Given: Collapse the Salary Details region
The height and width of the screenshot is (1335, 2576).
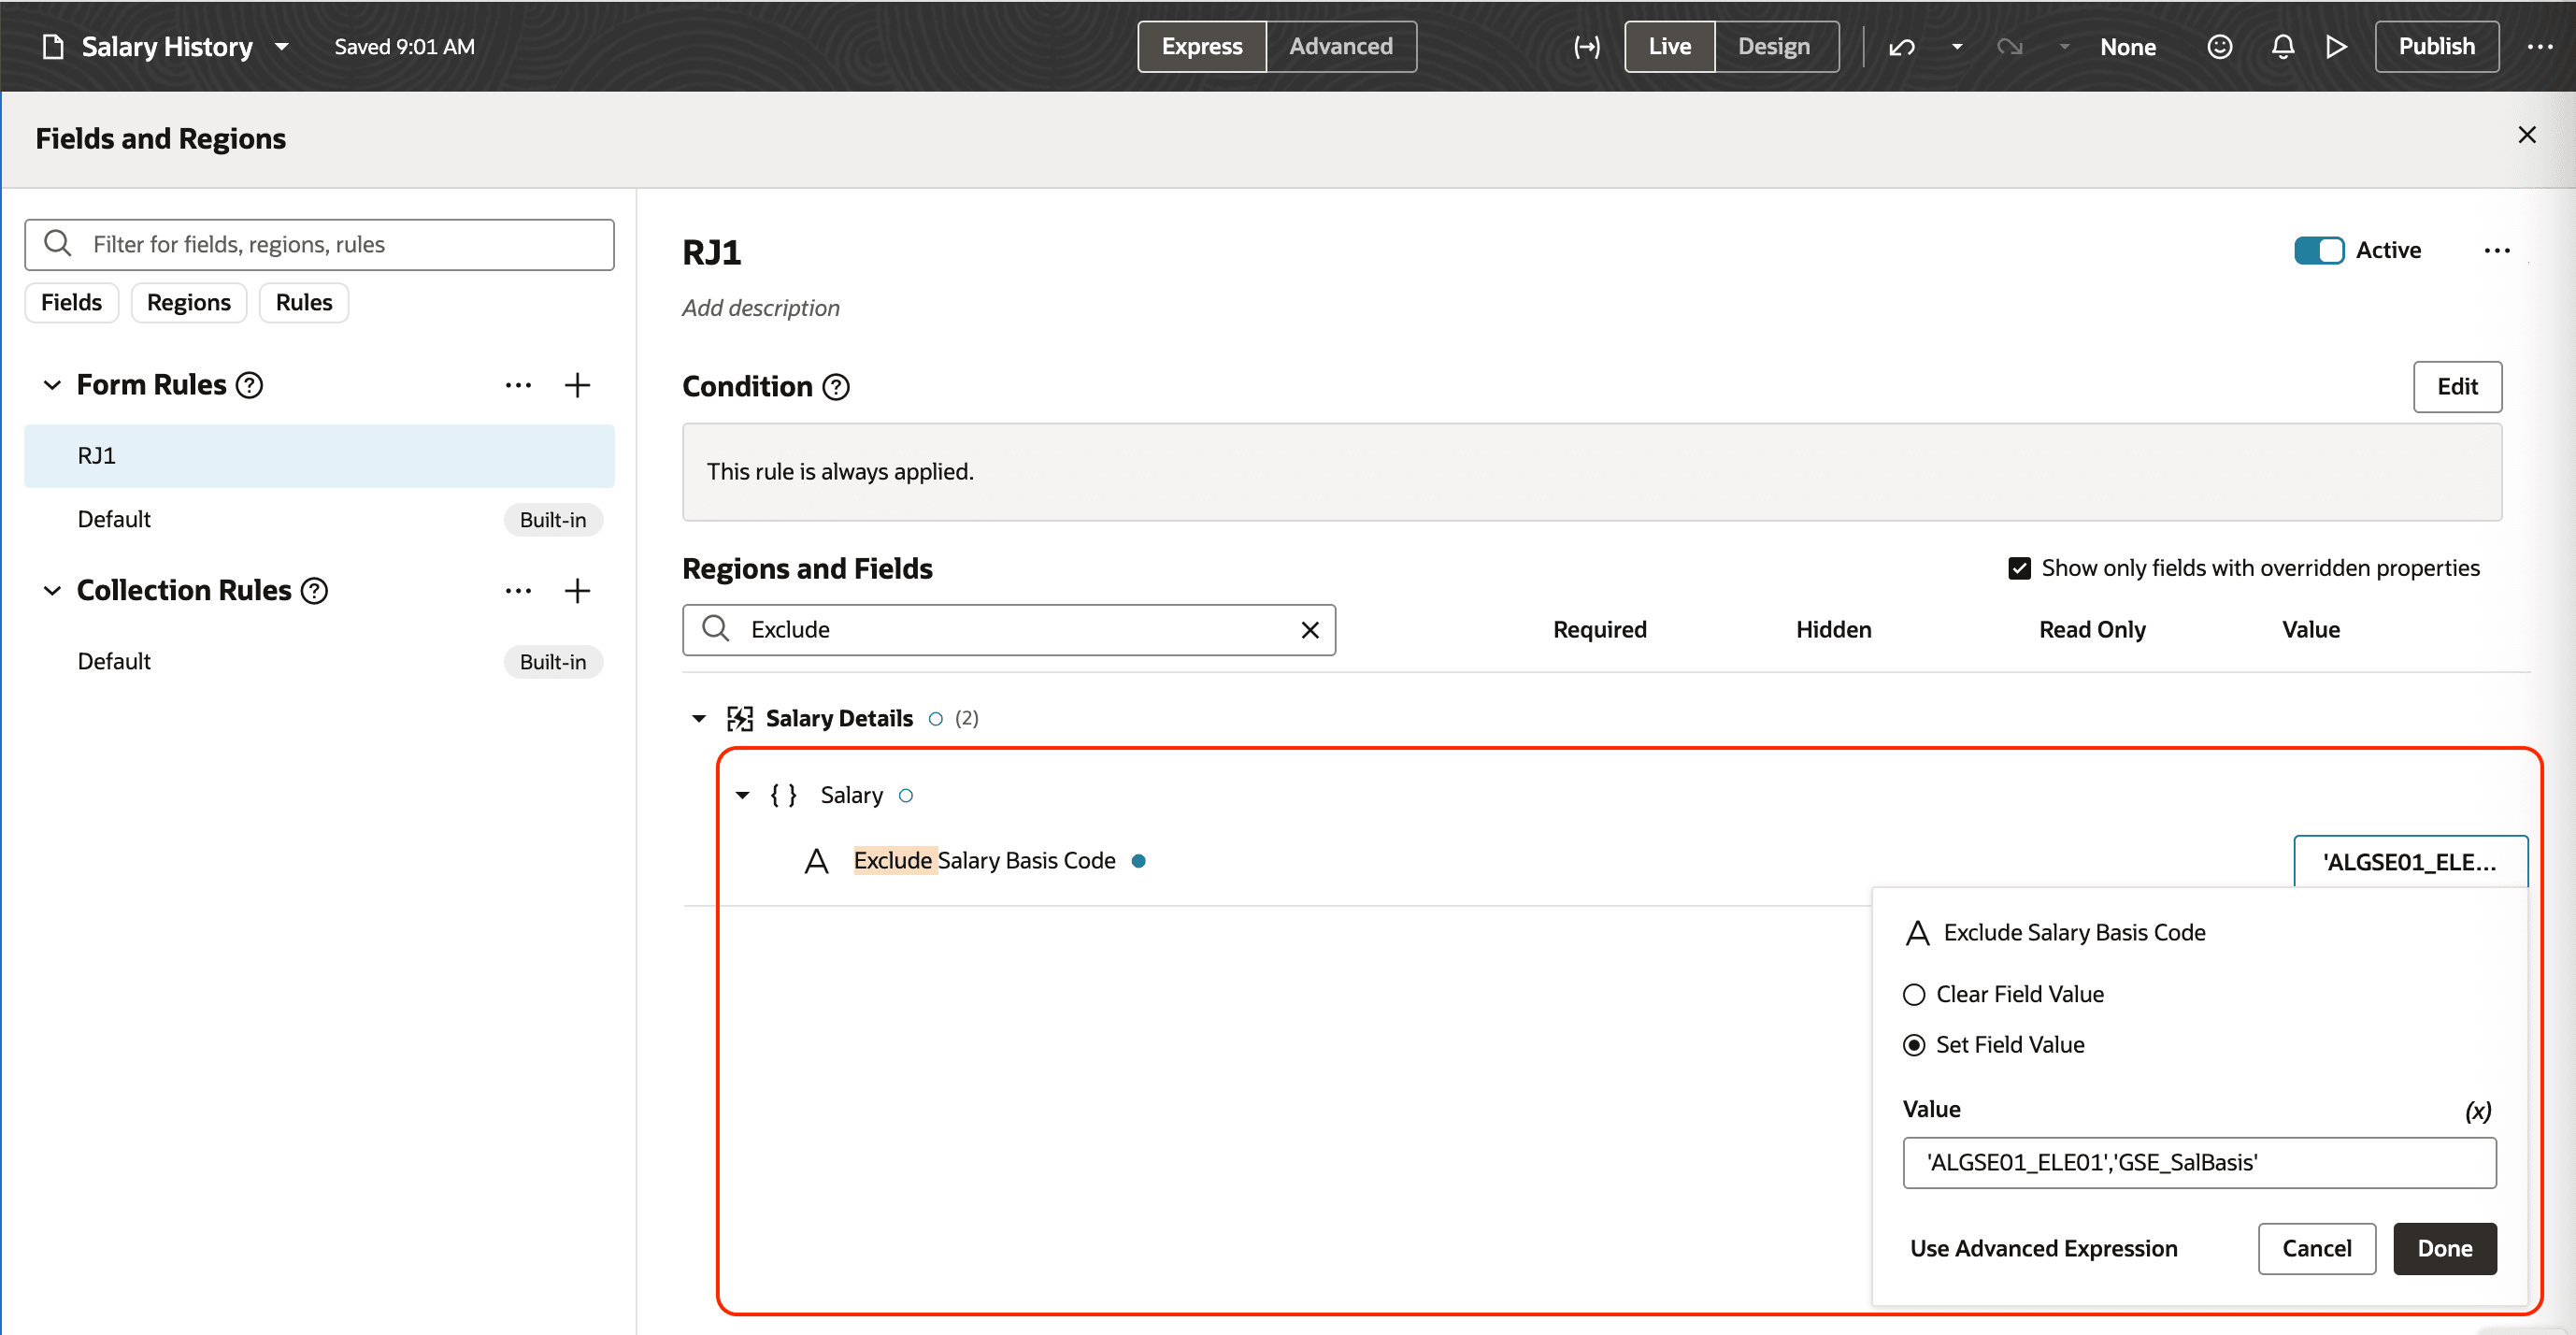Looking at the screenshot, I should point(698,718).
